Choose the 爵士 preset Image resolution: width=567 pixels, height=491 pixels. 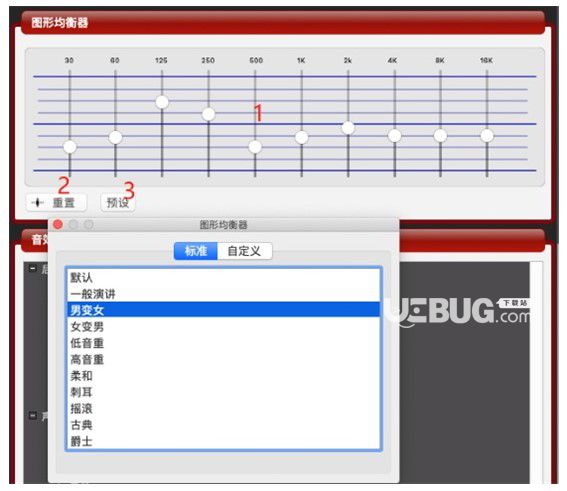(x=223, y=441)
